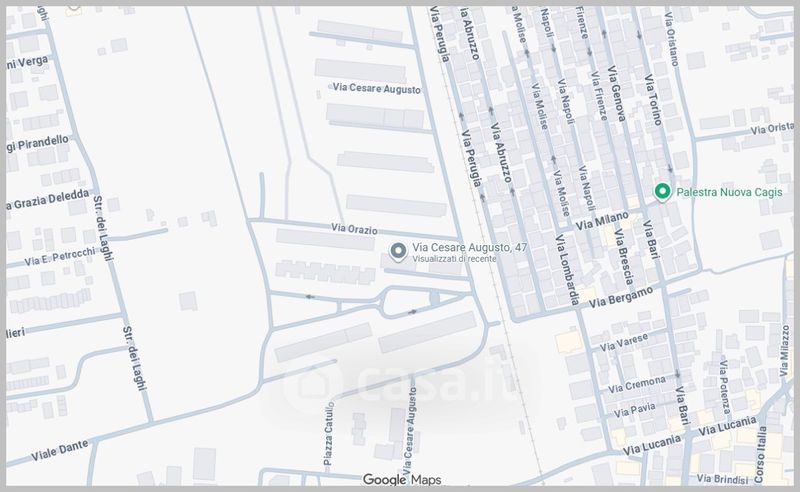Select the Via Cesare Augusto, 47 label
800x492 pixels.
tap(470, 247)
